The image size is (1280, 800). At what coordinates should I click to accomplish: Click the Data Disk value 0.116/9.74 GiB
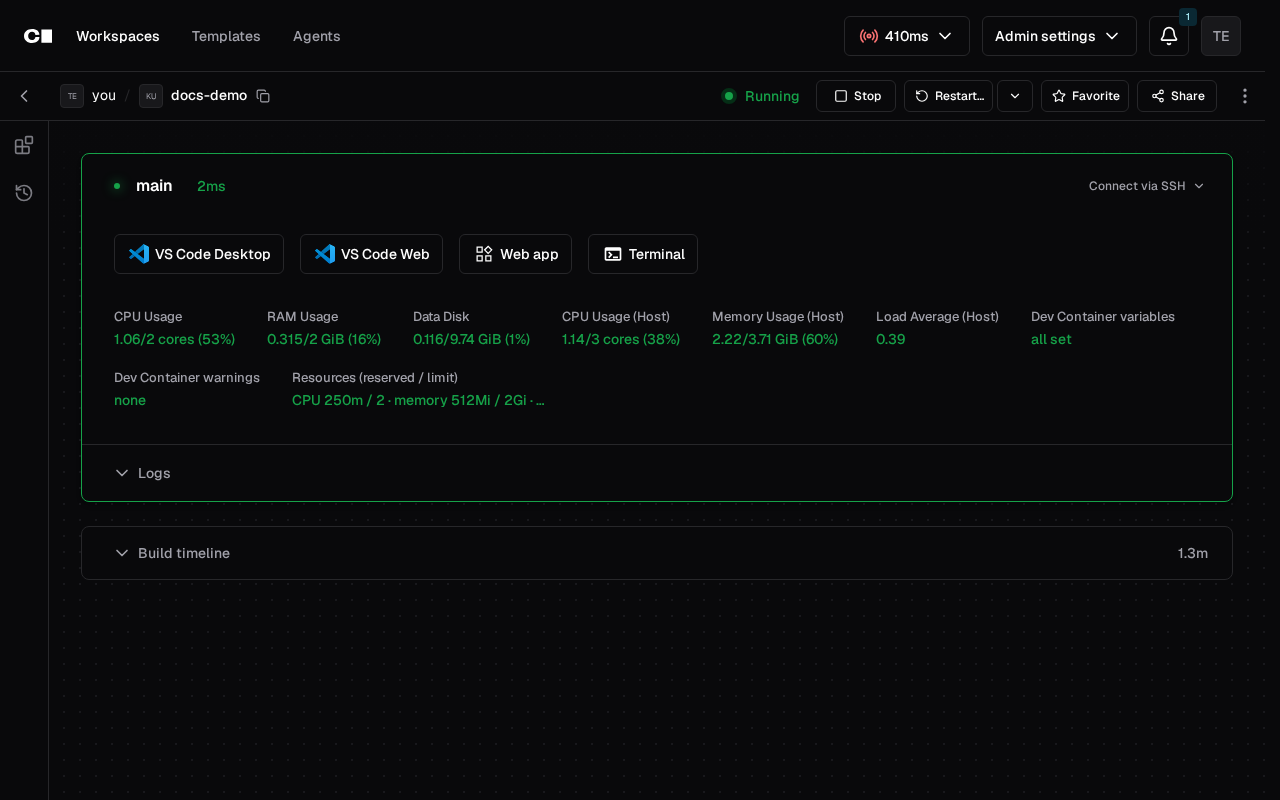472,339
